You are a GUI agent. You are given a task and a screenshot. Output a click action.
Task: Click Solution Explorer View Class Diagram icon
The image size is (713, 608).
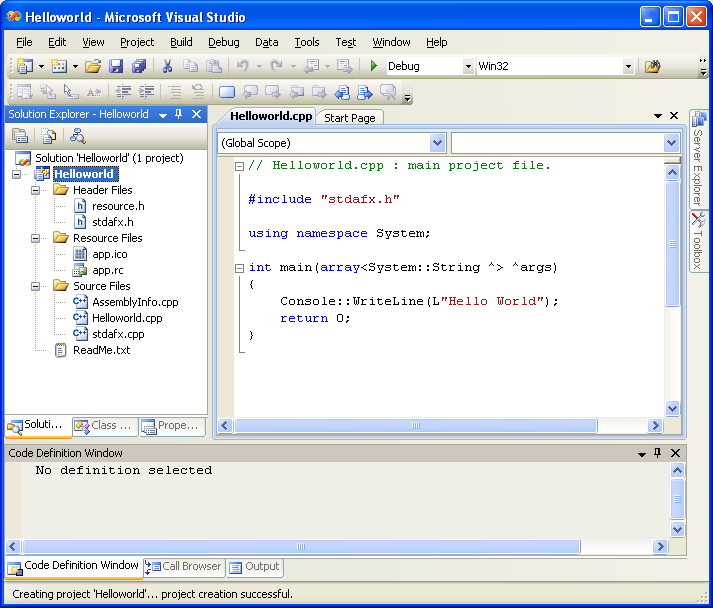(77, 136)
